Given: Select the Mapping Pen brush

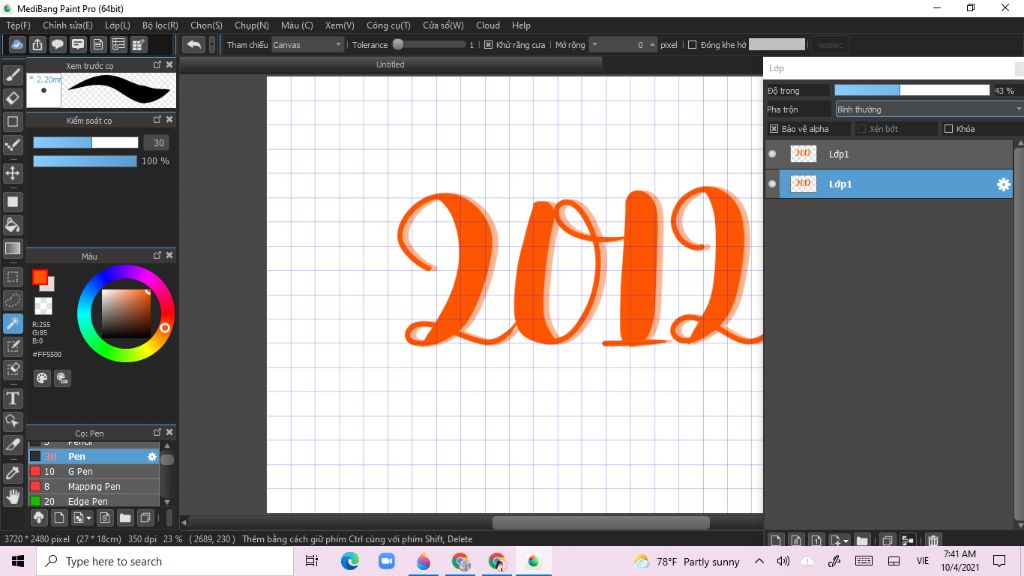Looking at the screenshot, I should [93, 487].
